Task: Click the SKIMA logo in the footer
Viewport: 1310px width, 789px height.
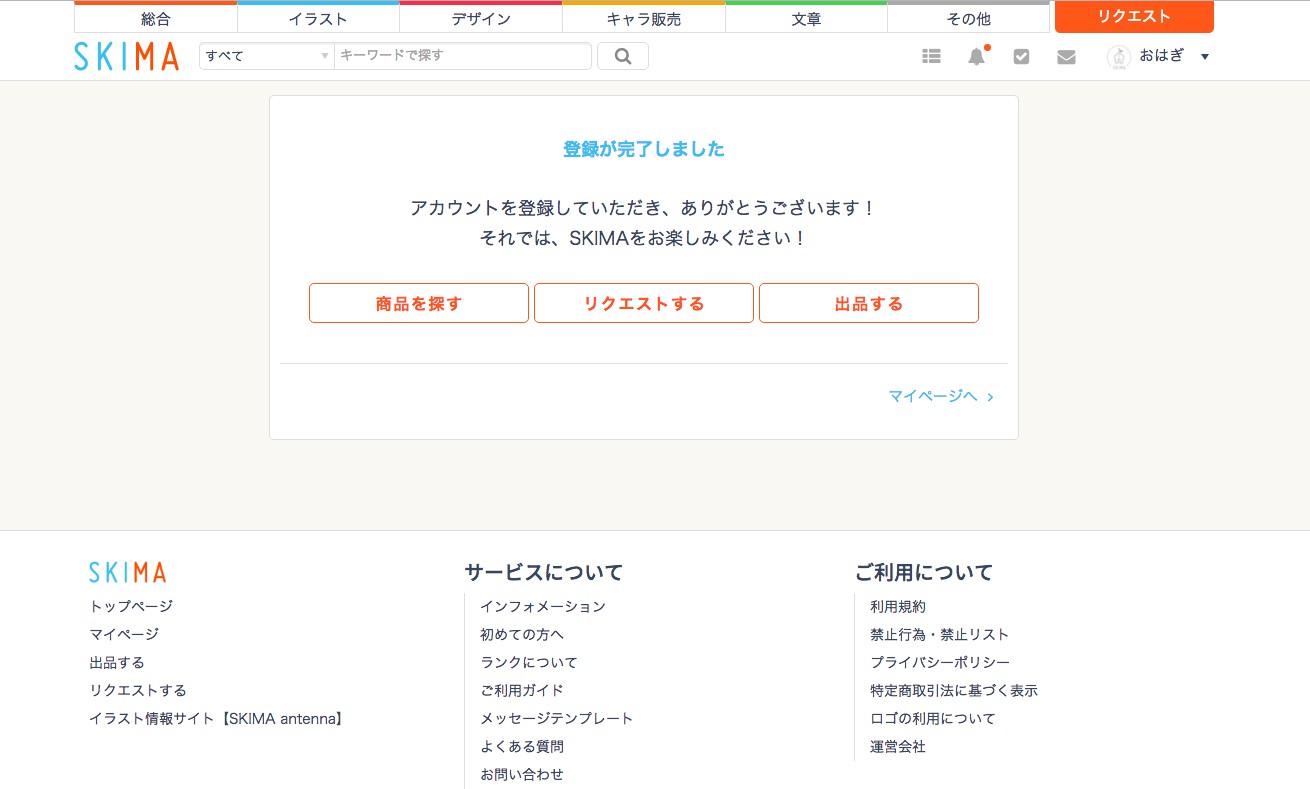Action: click(x=127, y=572)
